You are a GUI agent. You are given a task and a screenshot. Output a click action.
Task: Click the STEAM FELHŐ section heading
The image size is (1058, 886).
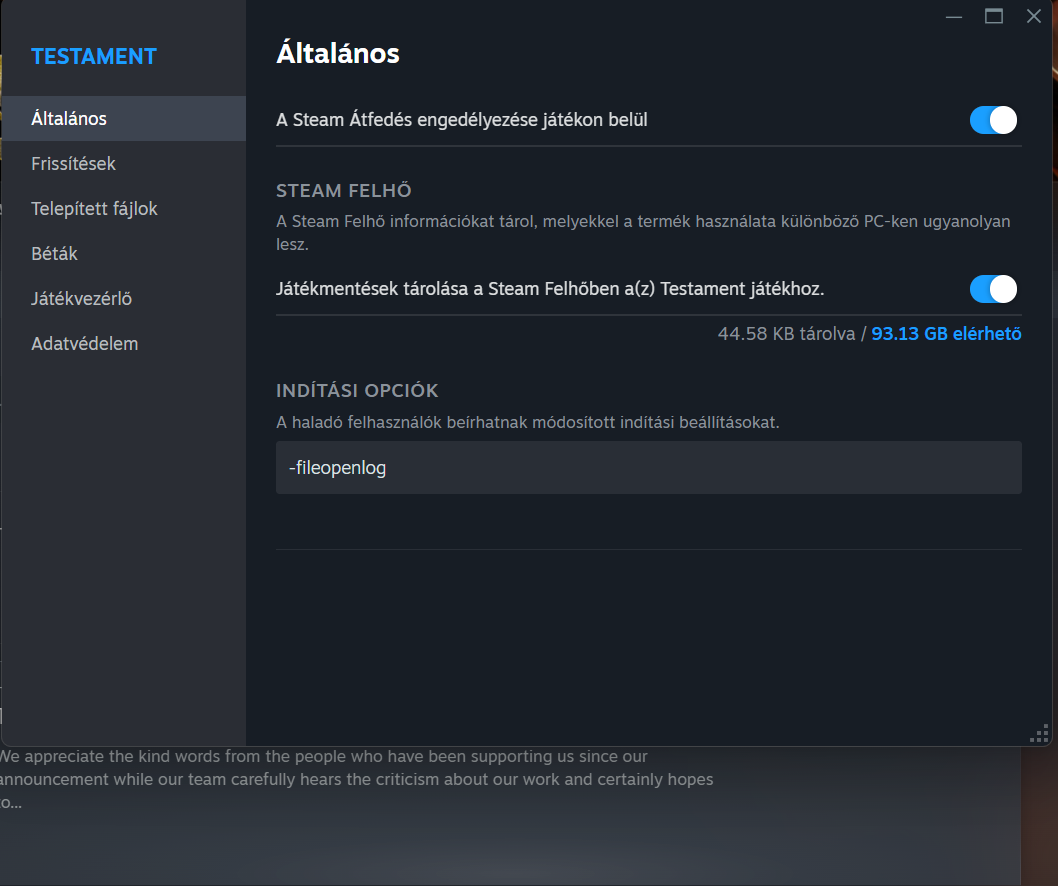[343, 191]
